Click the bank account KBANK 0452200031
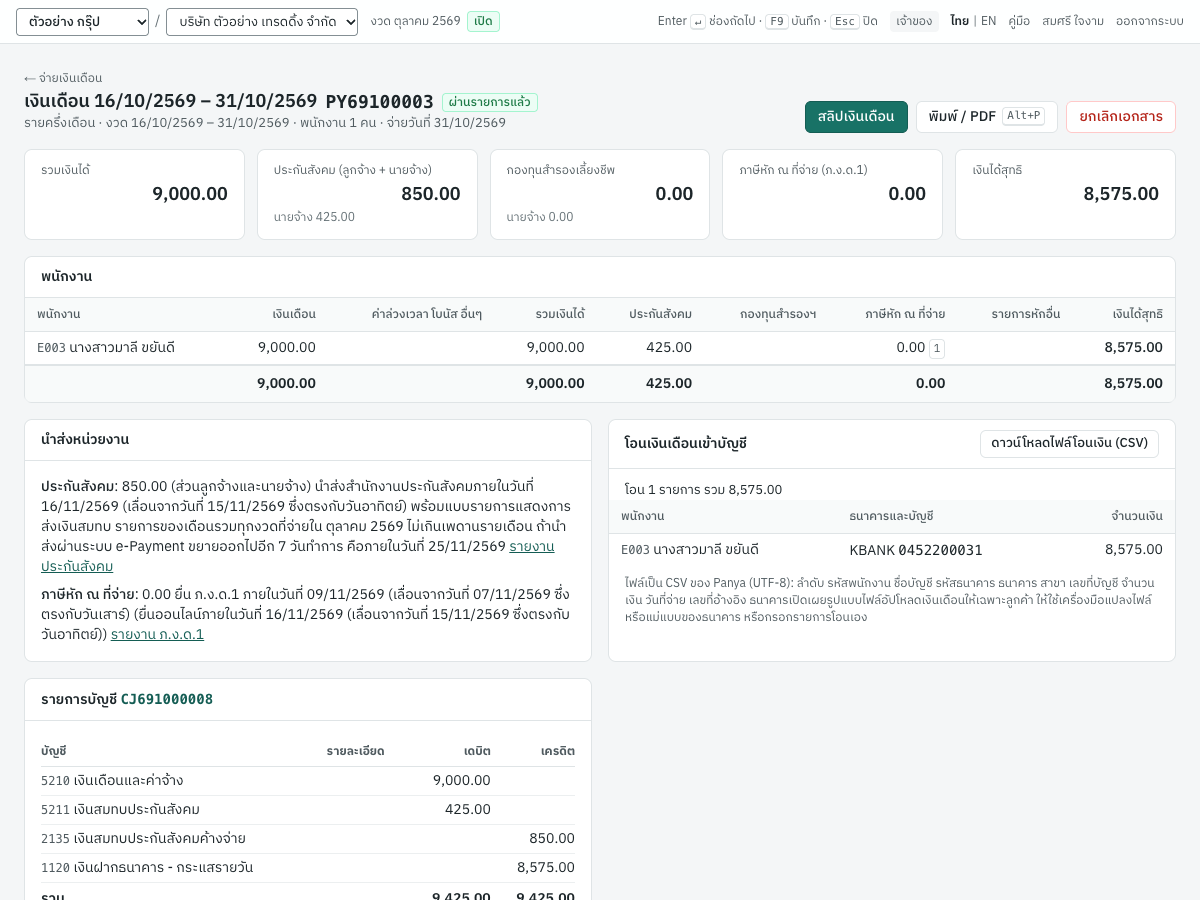This screenshot has height=900, width=1200. click(916, 550)
